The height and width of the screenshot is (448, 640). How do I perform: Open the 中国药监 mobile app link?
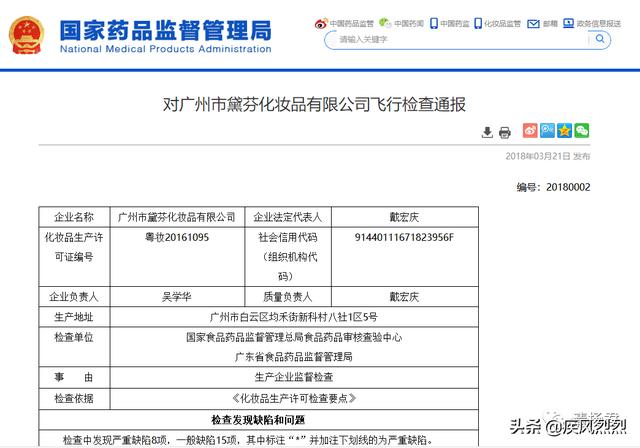click(450, 23)
